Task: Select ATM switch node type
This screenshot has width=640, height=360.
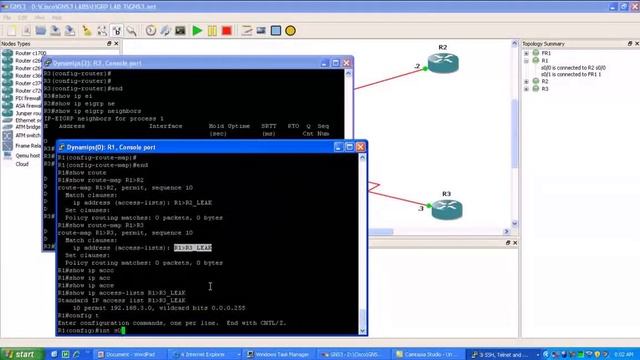Action: (21, 136)
